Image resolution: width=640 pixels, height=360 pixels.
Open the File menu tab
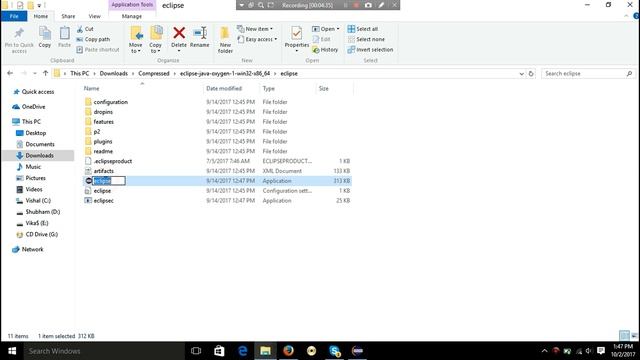[14, 16]
